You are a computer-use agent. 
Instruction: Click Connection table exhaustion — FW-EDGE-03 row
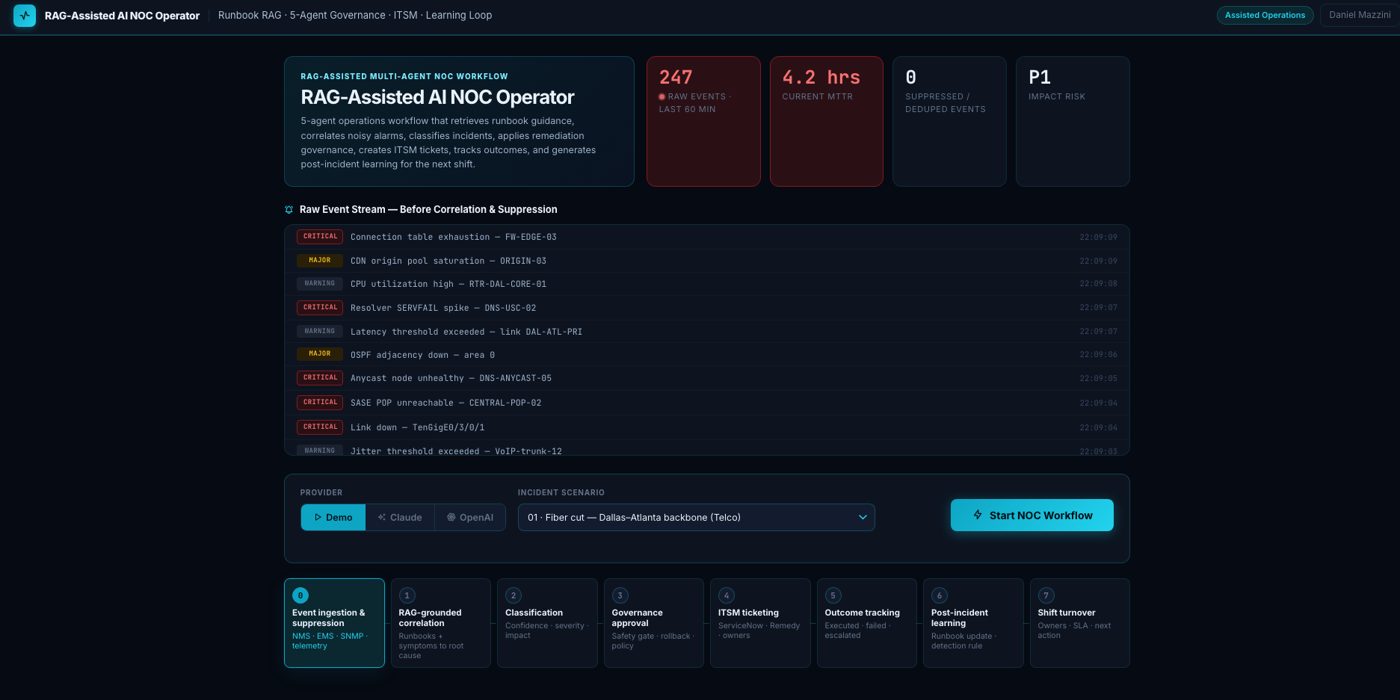[707, 237]
